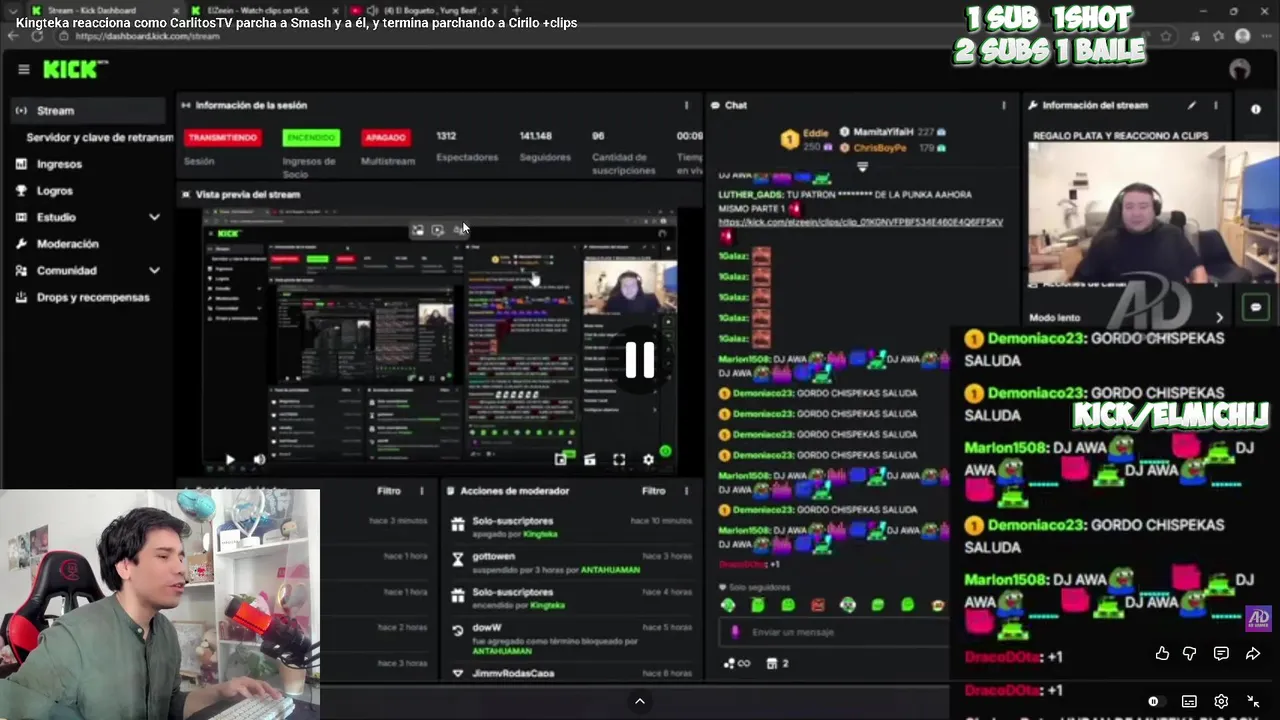Click the preview clip icon

click(590, 460)
